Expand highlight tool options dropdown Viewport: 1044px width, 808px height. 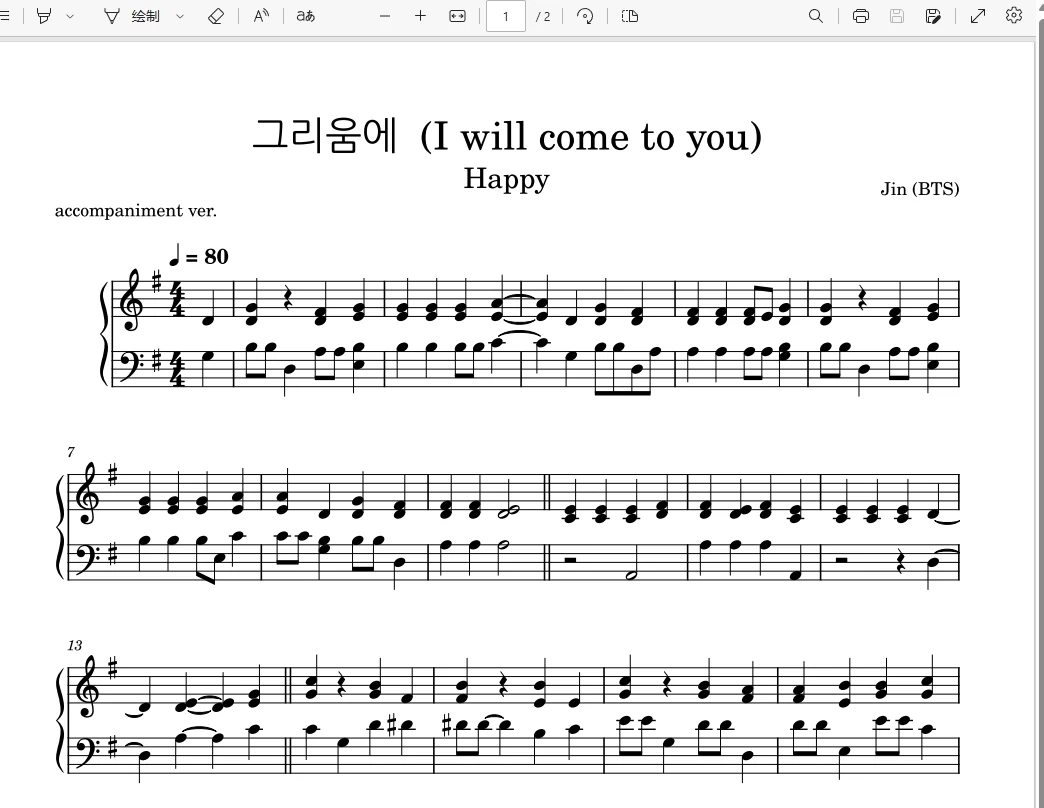coord(70,16)
